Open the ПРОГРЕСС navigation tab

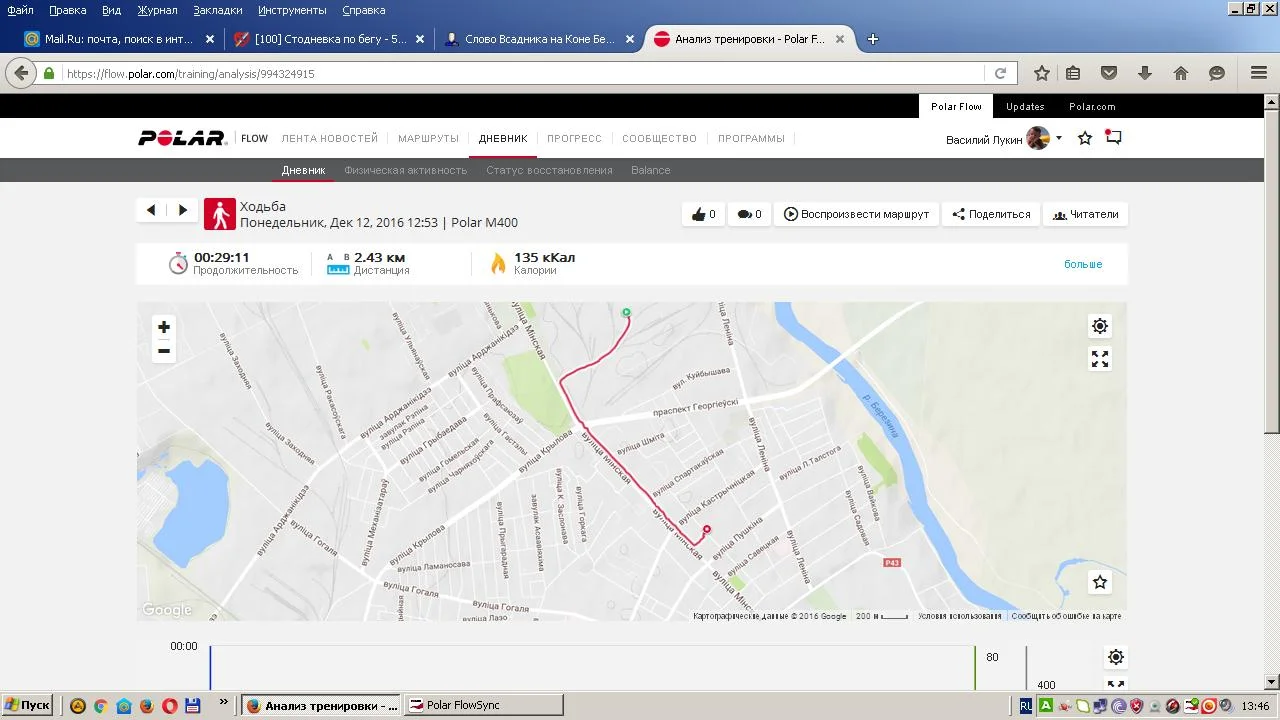574,139
